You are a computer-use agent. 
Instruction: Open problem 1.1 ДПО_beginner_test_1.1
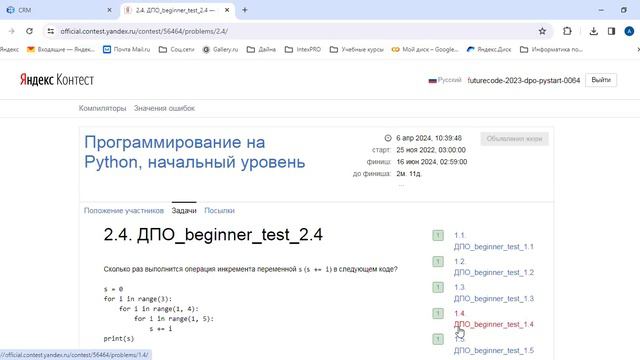click(x=494, y=241)
